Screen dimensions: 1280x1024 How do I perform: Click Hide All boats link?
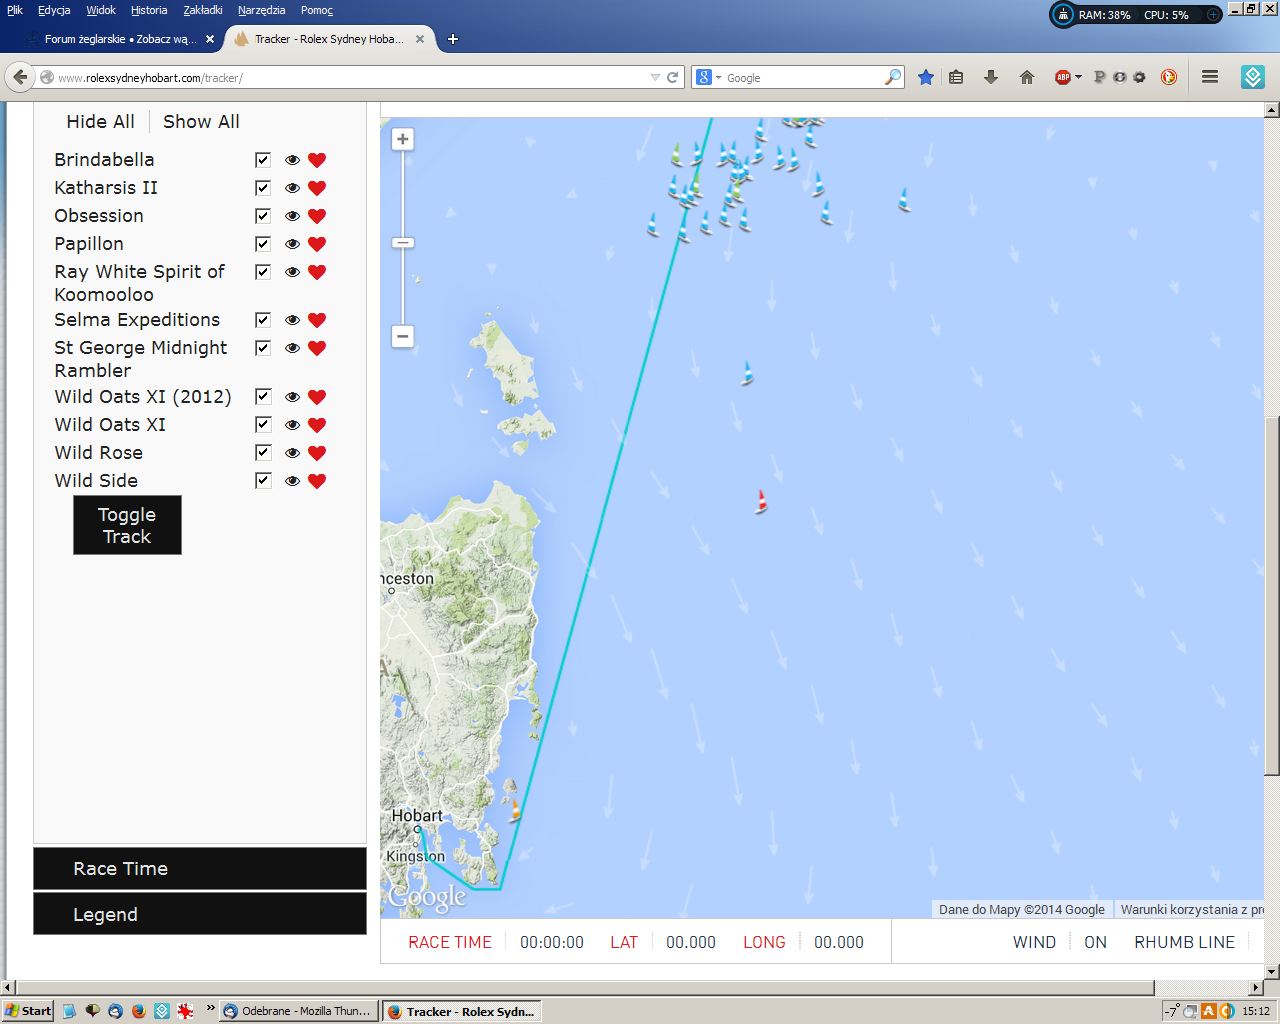100,122
